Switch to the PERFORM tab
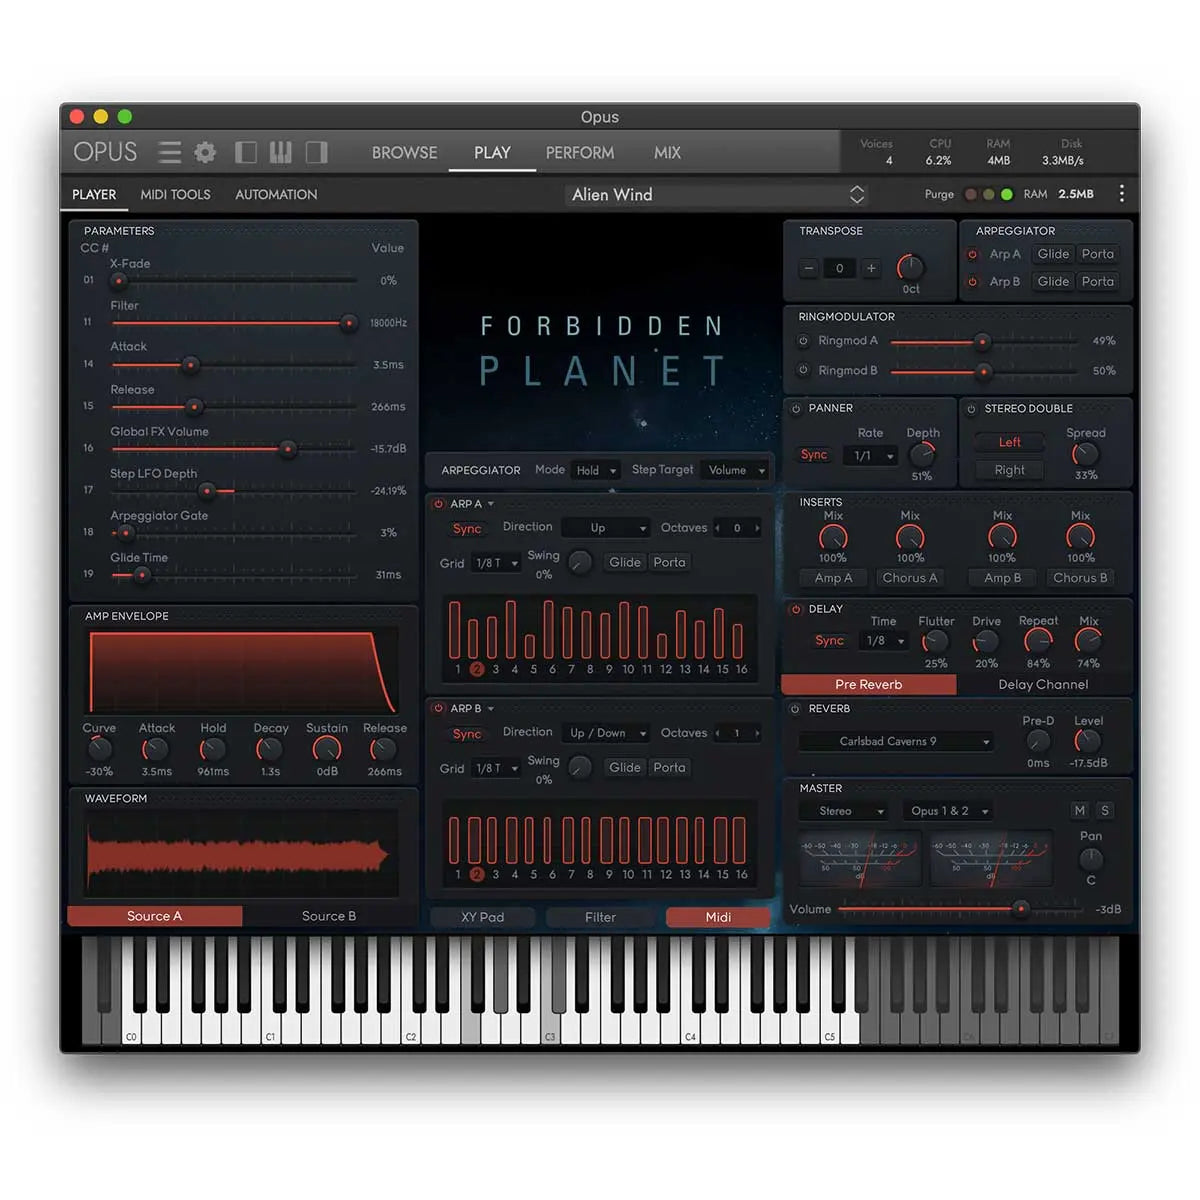This screenshot has height=1200, width=1200. (580, 152)
